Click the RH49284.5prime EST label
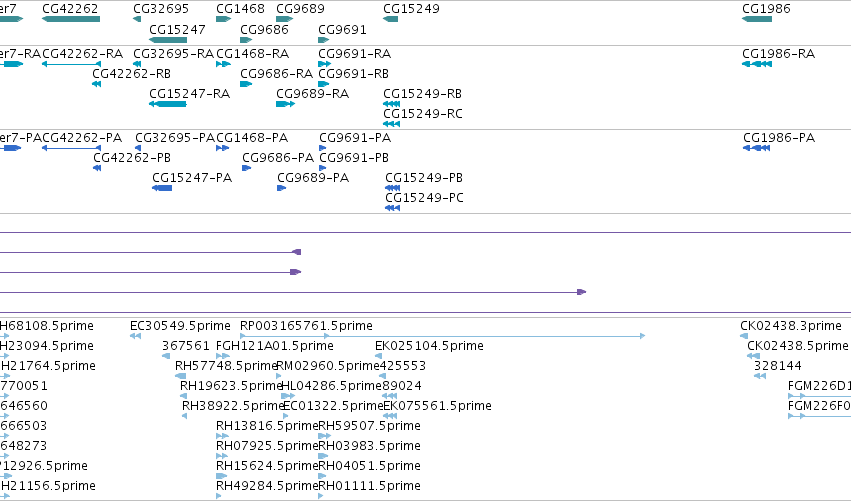The width and height of the screenshot is (851, 501). 267,486
